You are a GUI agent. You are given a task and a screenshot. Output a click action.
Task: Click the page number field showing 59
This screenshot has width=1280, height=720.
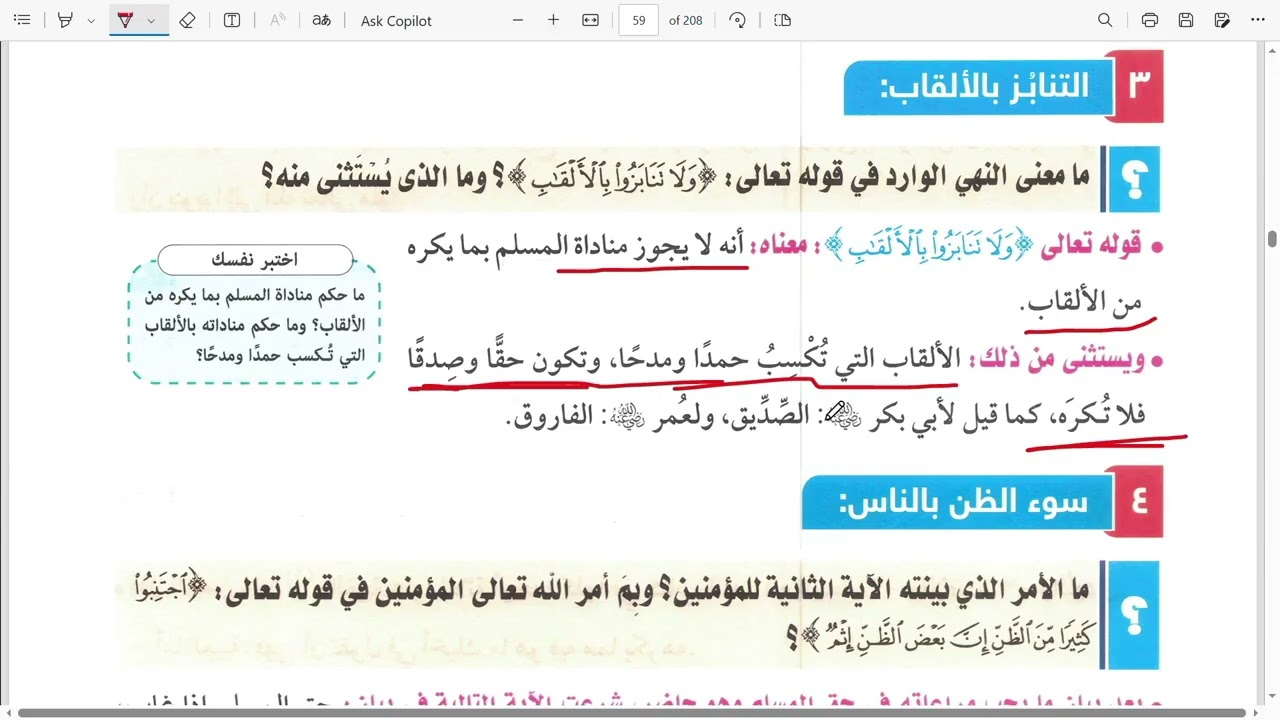point(638,20)
